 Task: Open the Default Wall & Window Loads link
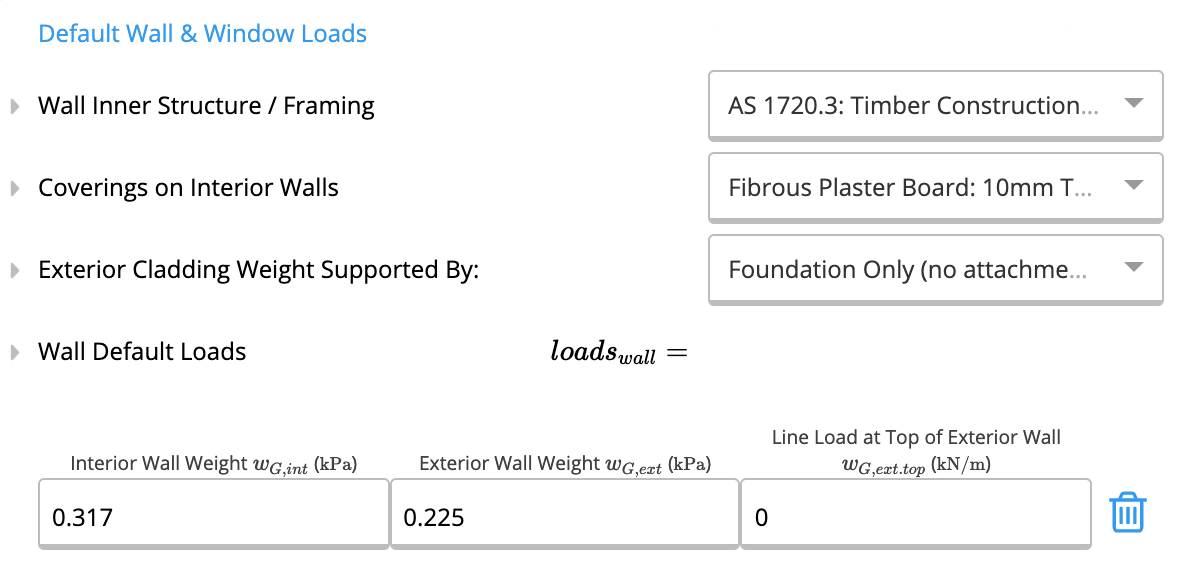(203, 34)
